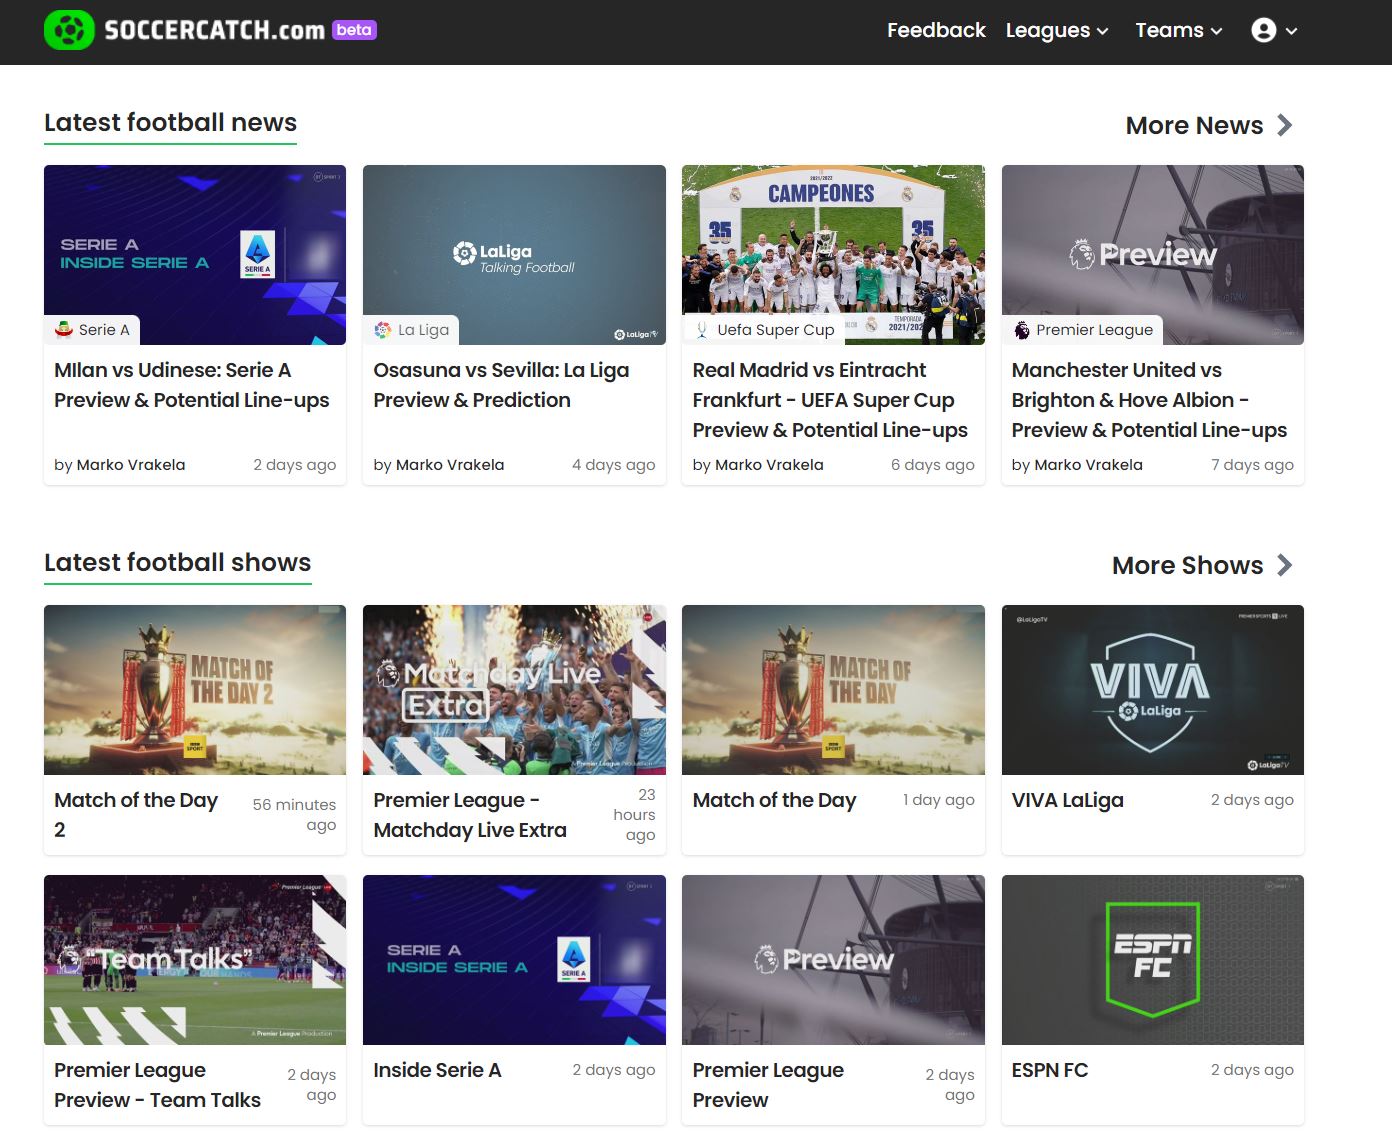Screen dimensions: 1392x1137
Task: Click the '23 hours ago' timestamp
Action: (x=634, y=814)
